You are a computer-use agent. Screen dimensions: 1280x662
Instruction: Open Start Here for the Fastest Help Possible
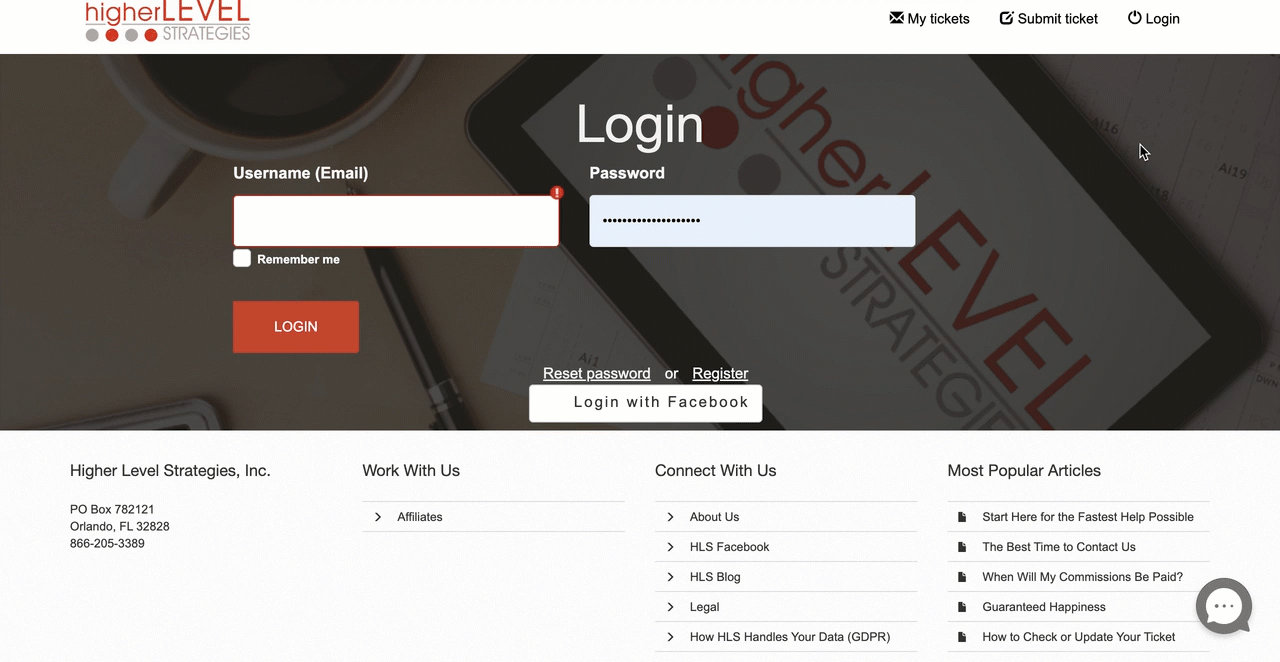tap(1088, 517)
